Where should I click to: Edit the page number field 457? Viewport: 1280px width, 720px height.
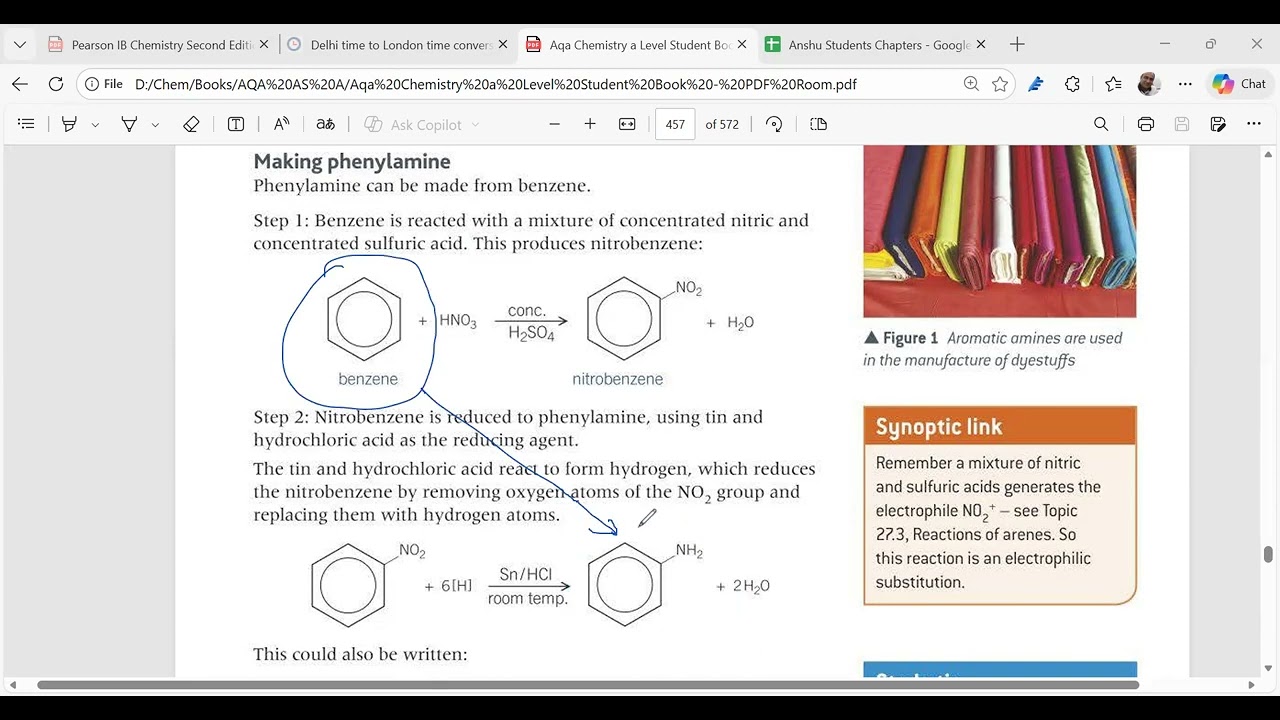pyautogui.click(x=675, y=124)
